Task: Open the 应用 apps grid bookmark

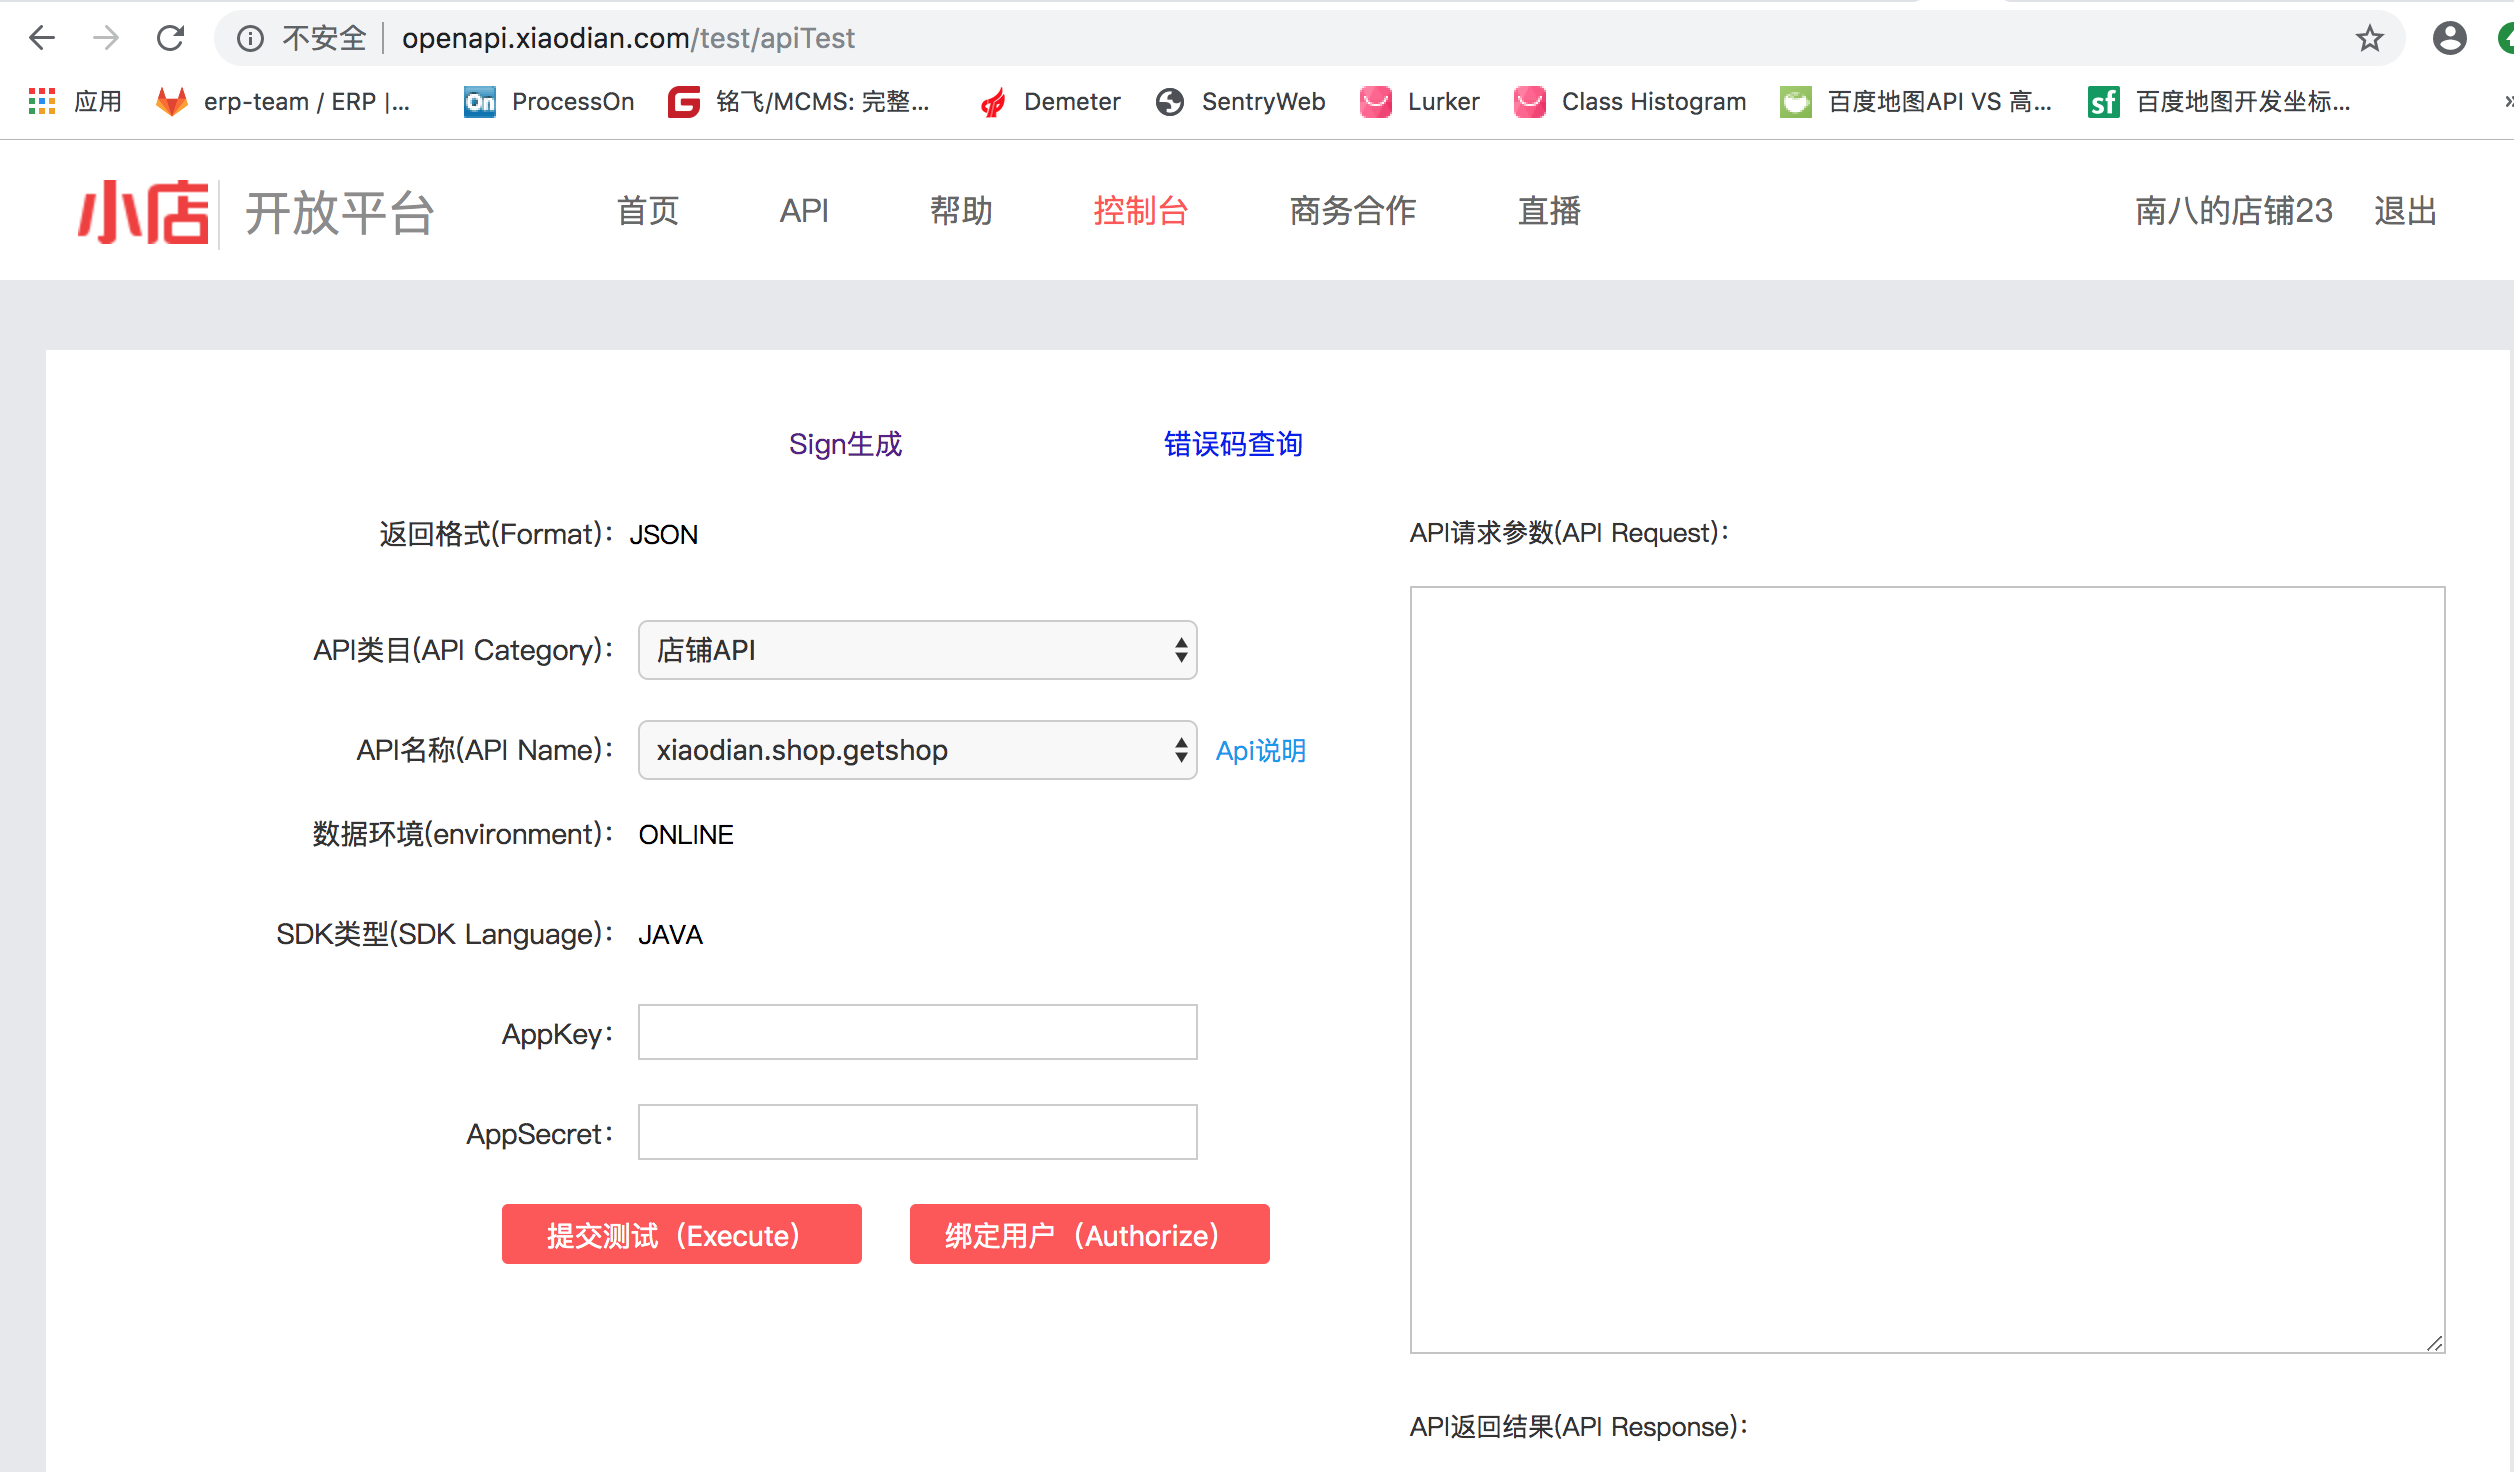Action: click(76, 101)
